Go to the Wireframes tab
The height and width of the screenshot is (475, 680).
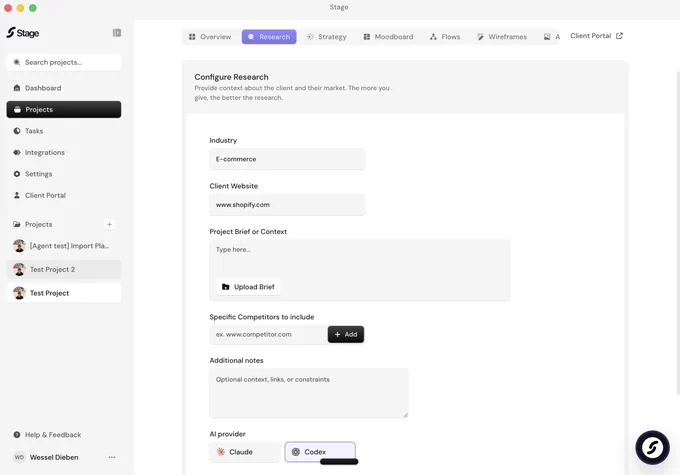click(502, 37)
